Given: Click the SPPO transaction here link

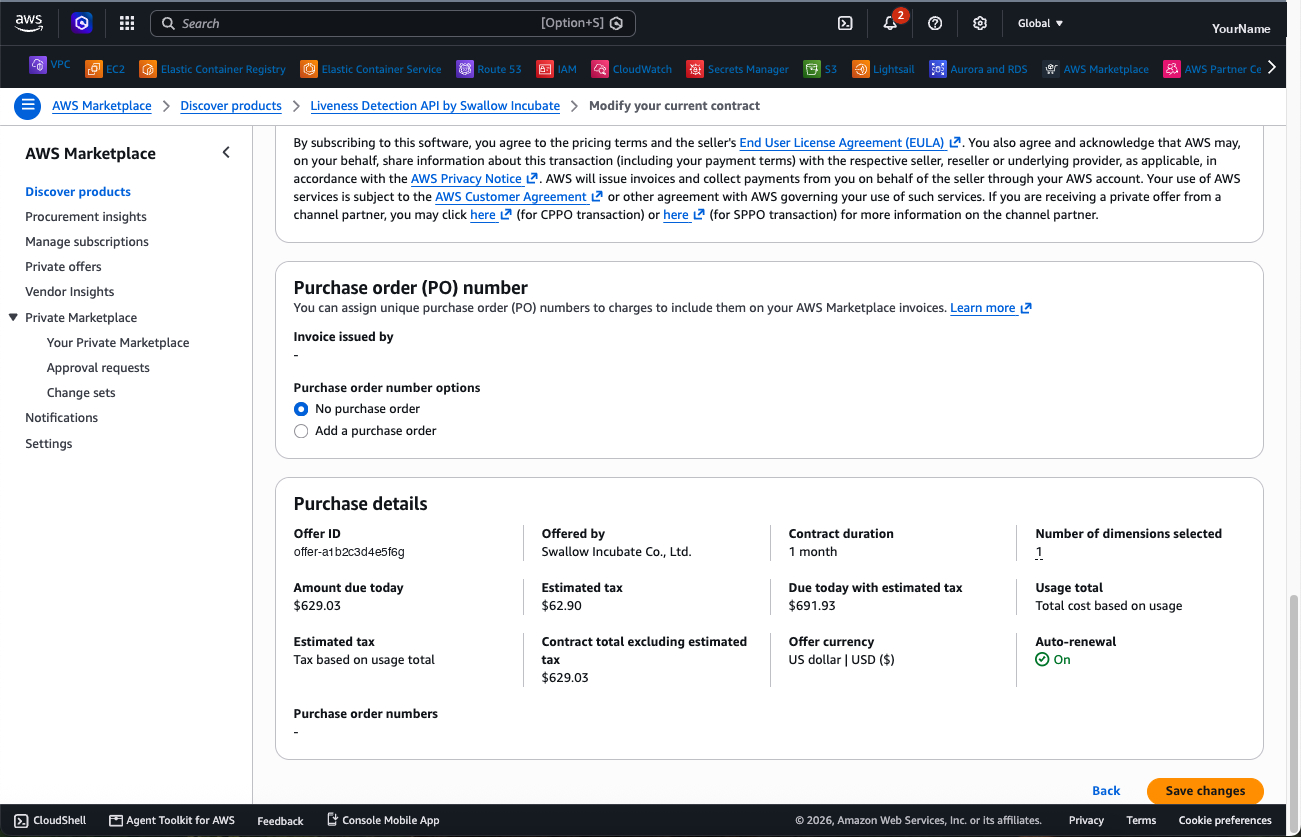Looking at the screenshot, I should tap(684, 215).
